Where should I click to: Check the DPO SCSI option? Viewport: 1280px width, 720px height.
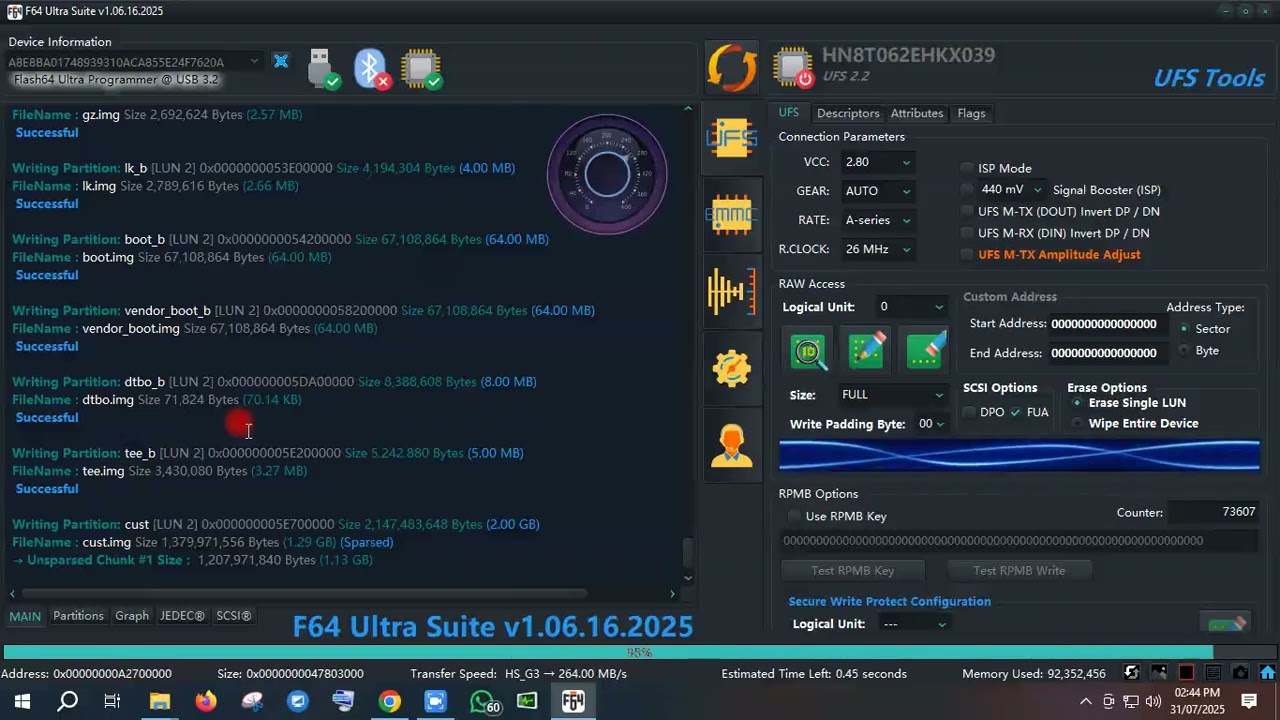[x=969, y=412]
